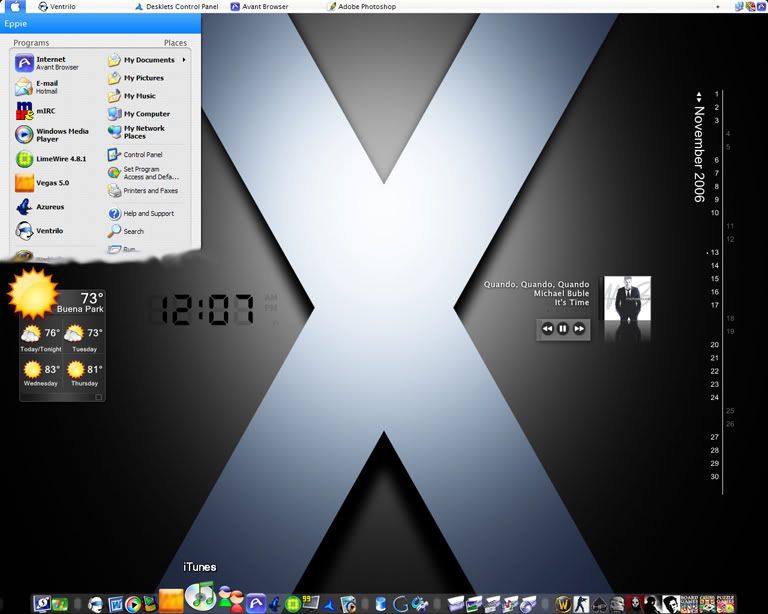
Task: Click the Eppie user name header
Action: pos(16,24)
